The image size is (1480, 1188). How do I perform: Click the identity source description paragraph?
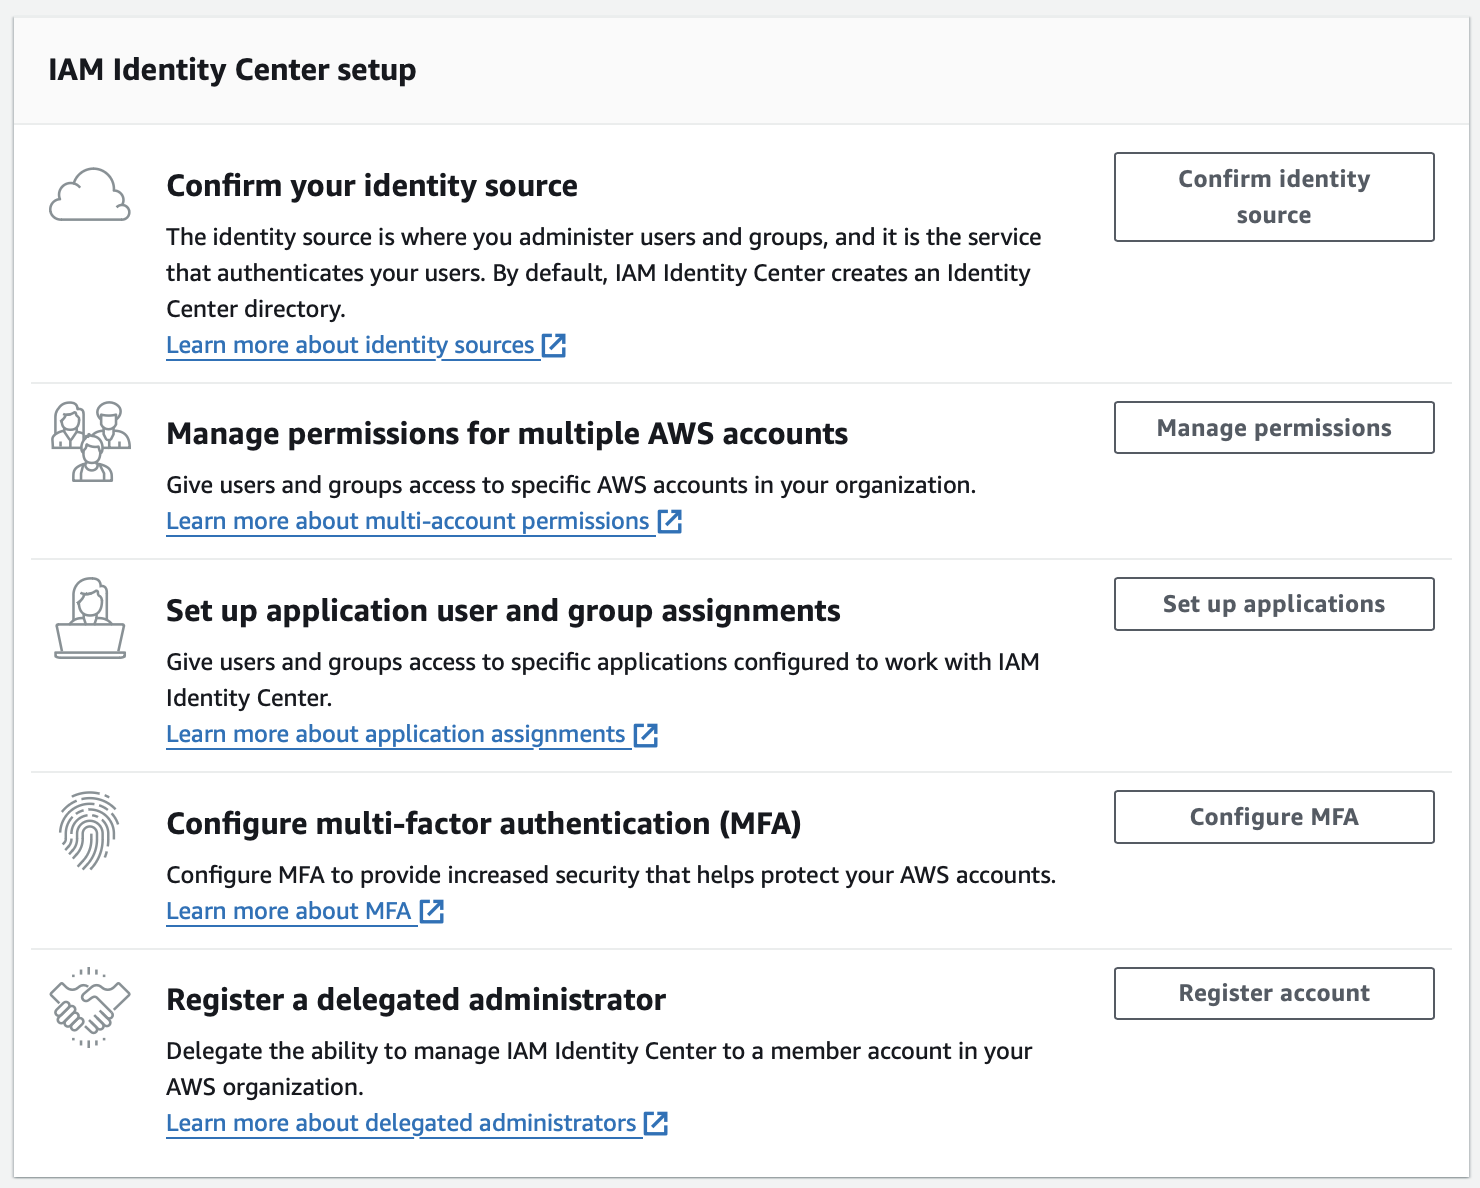click(x=604, y=273)
